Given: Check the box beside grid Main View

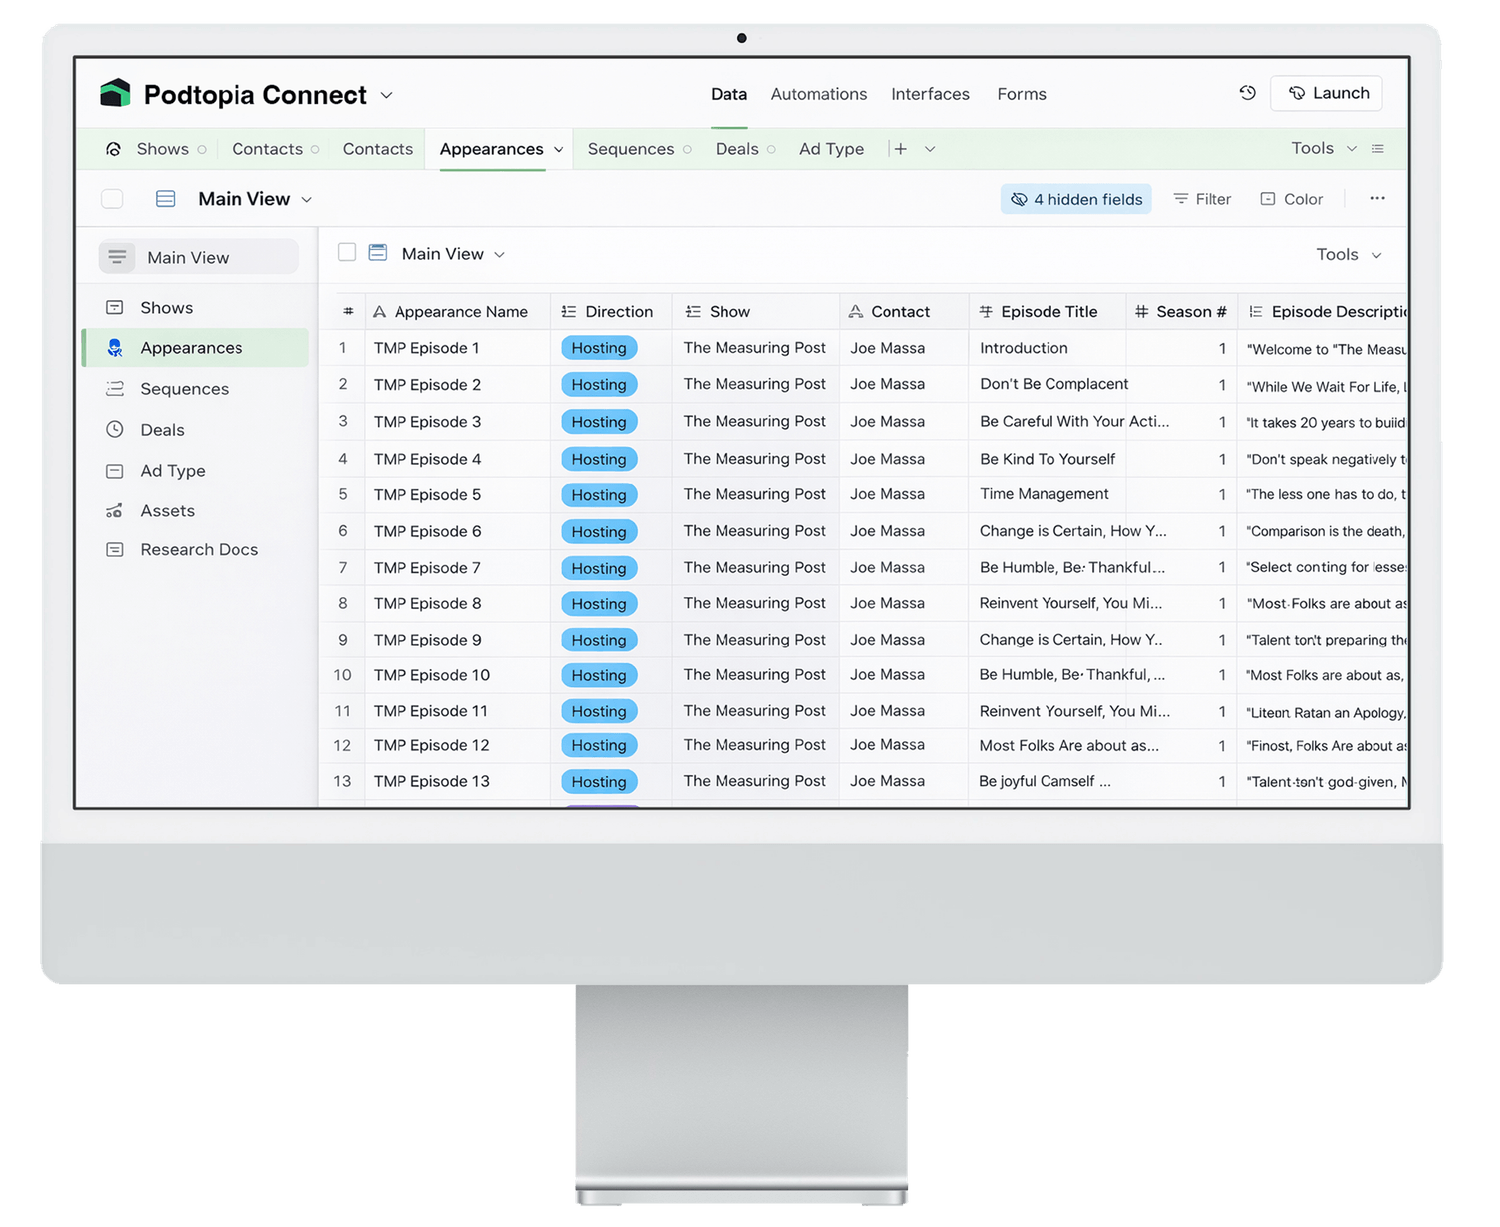Looking at the screenshot, I should click(347, 253).
